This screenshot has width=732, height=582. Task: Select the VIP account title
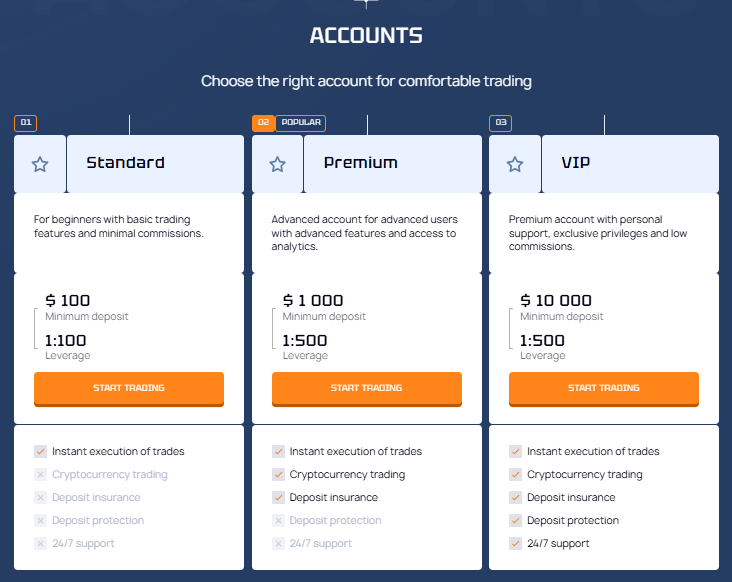click(x=576, y=163)
